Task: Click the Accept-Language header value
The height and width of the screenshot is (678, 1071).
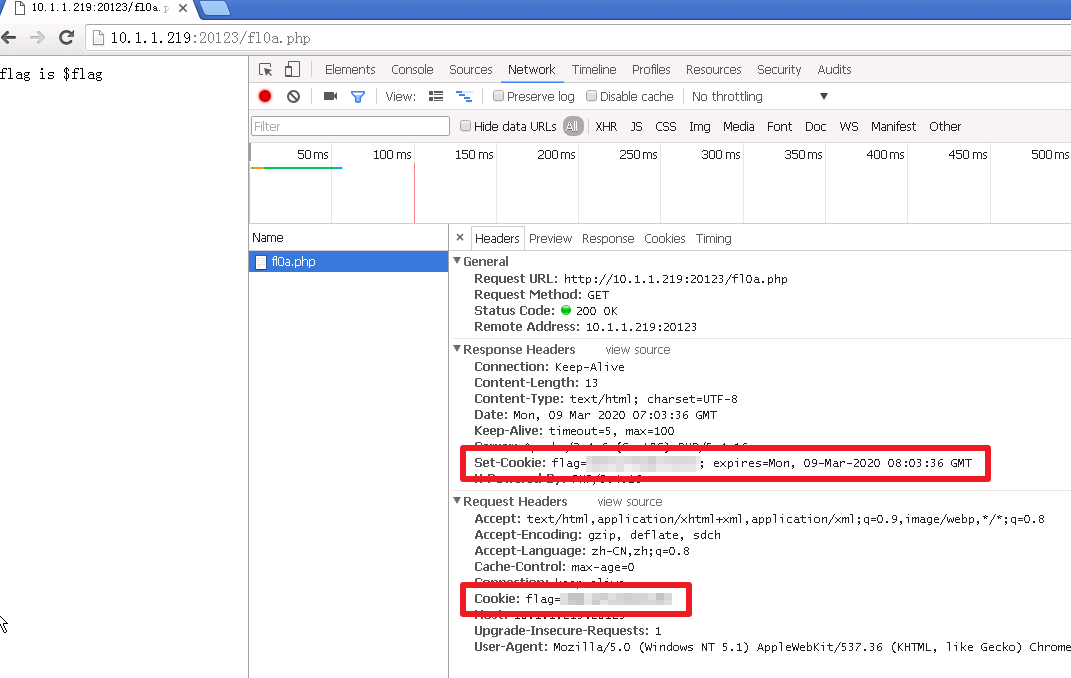Action: tap(640, 551)
